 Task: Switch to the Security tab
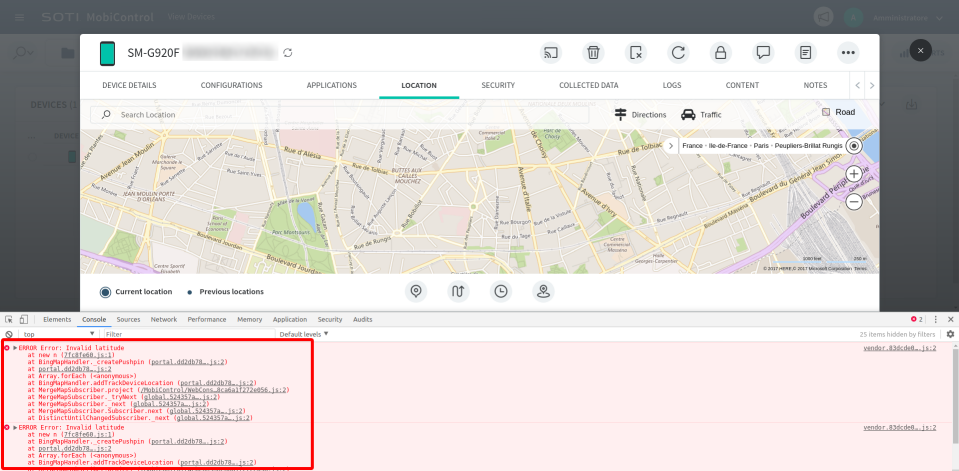(x=497, y=85)
